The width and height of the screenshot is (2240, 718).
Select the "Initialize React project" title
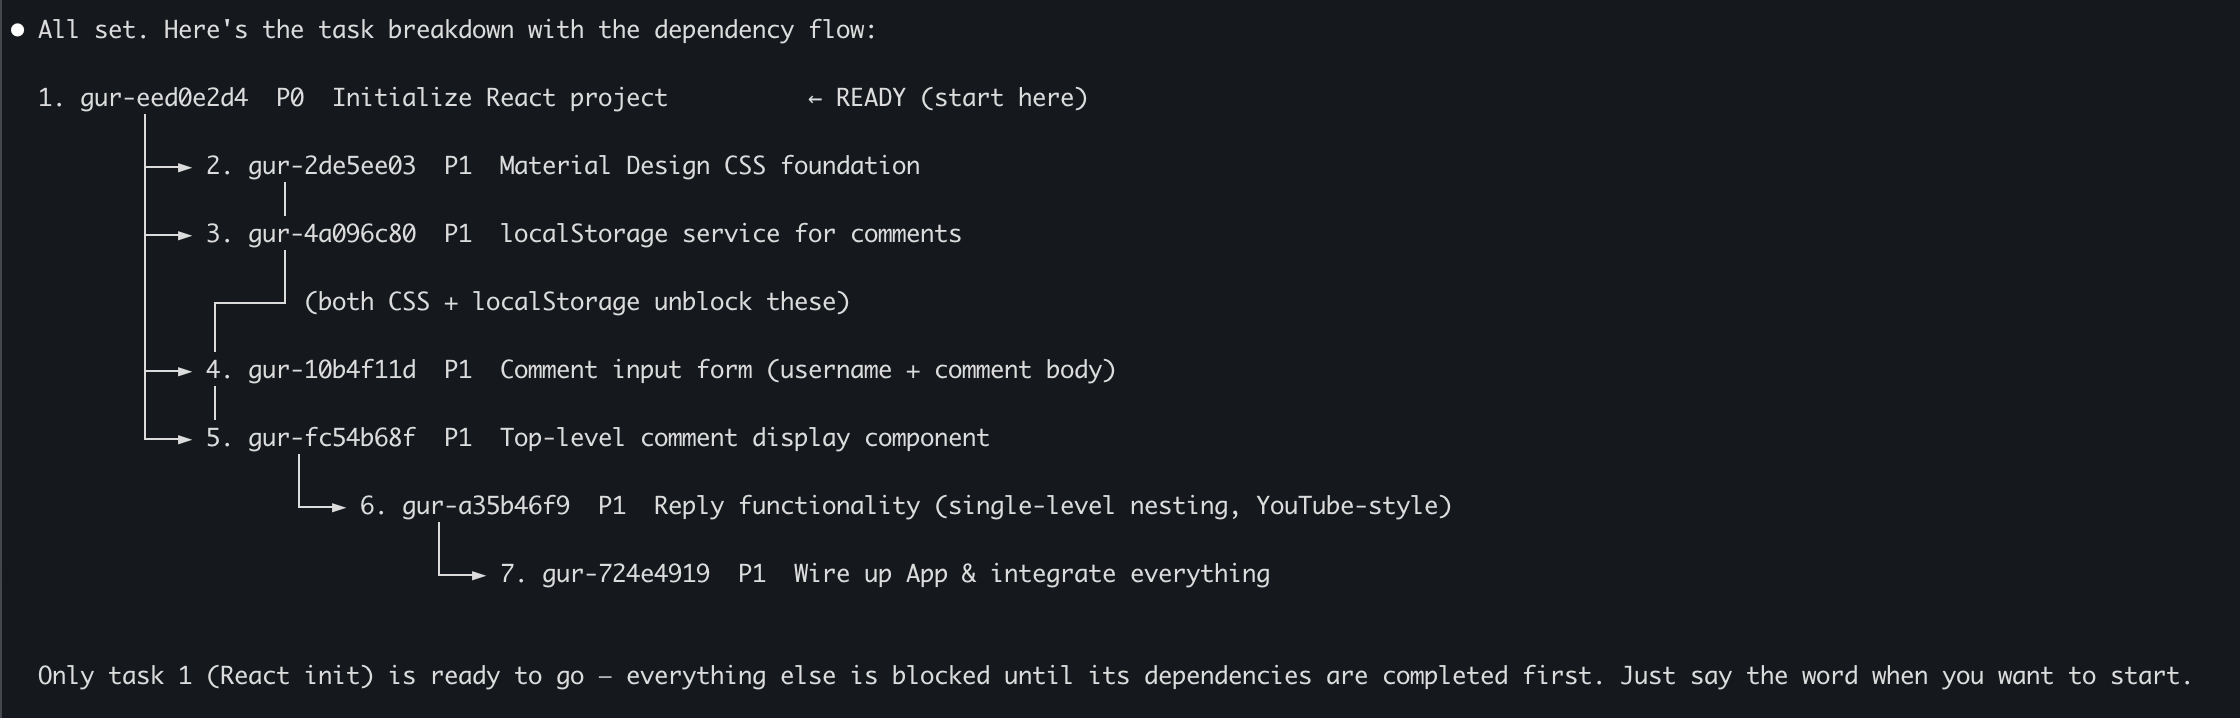(x=500, y=98)
